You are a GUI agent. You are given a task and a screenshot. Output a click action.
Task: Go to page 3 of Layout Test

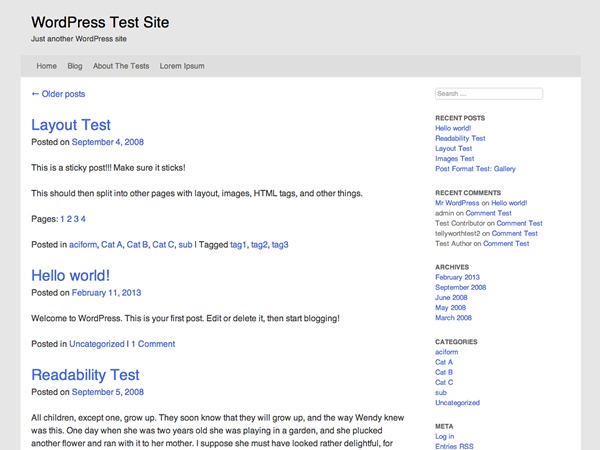76,219
